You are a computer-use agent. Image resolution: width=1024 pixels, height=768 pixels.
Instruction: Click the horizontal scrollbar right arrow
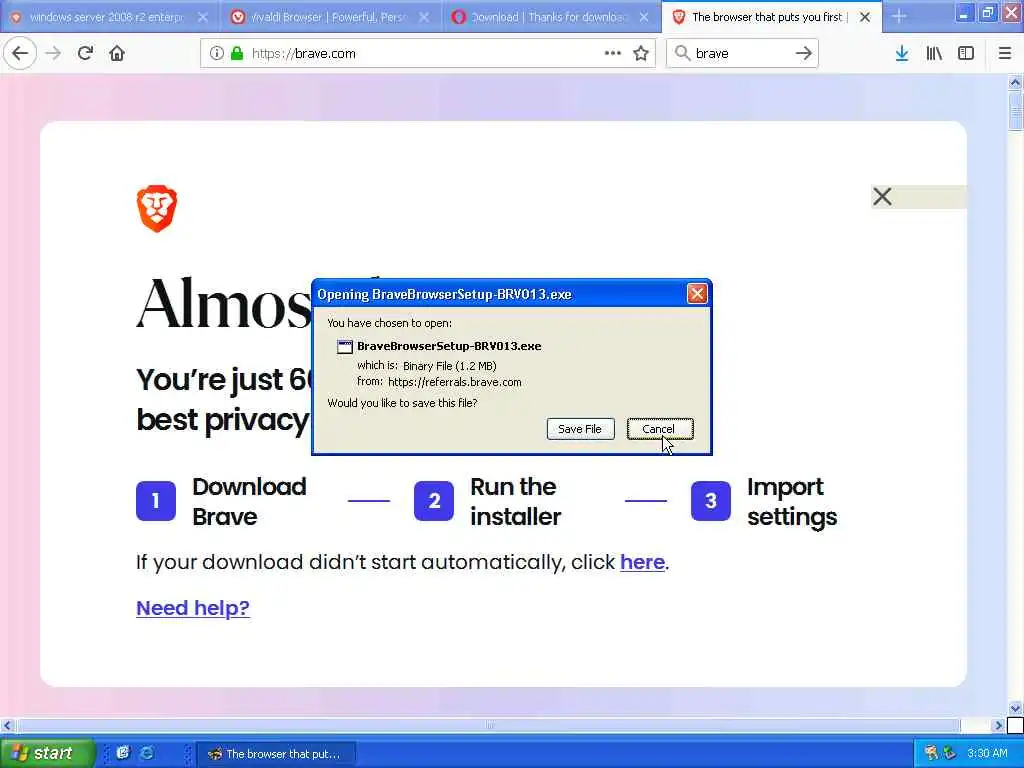click(x=998, y=725)
